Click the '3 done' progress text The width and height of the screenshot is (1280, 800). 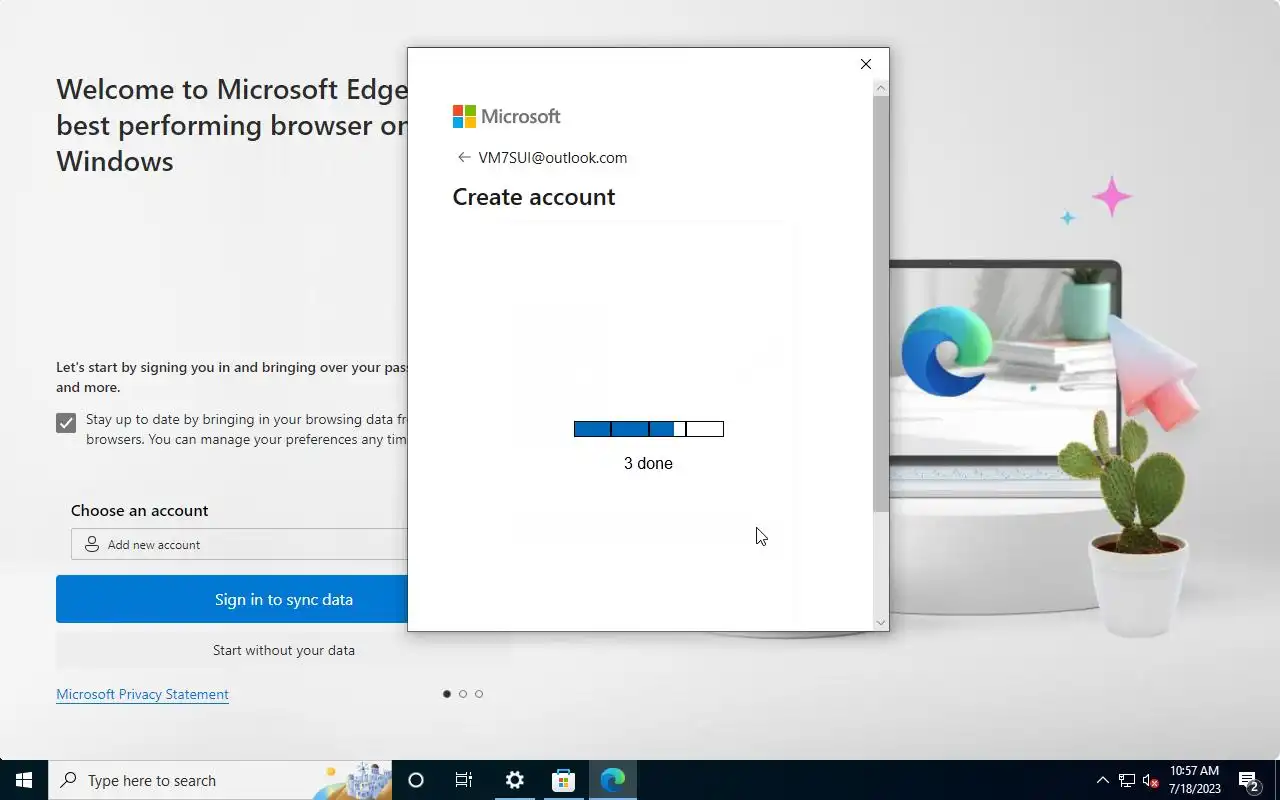[648, 463]
